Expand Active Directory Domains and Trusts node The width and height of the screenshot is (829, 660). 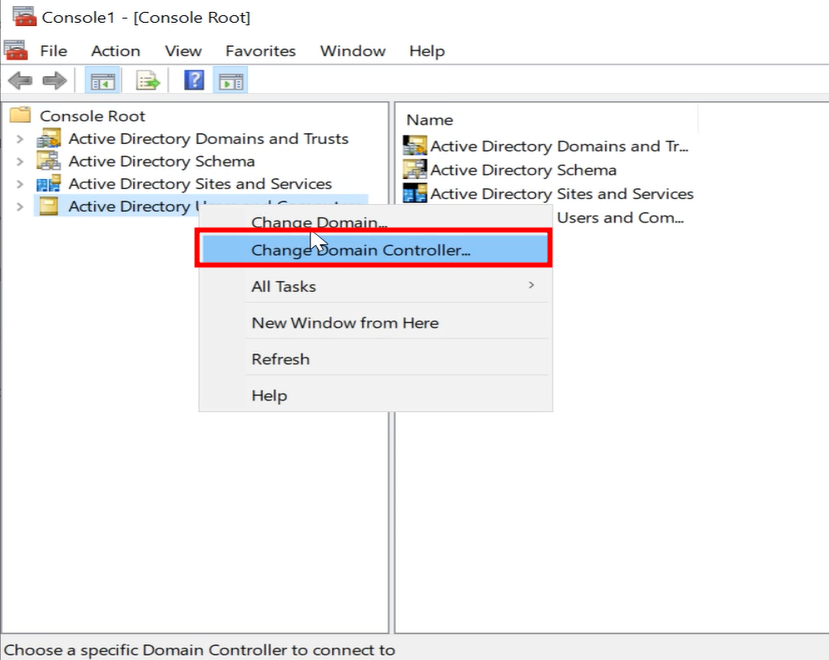[20, 139]
